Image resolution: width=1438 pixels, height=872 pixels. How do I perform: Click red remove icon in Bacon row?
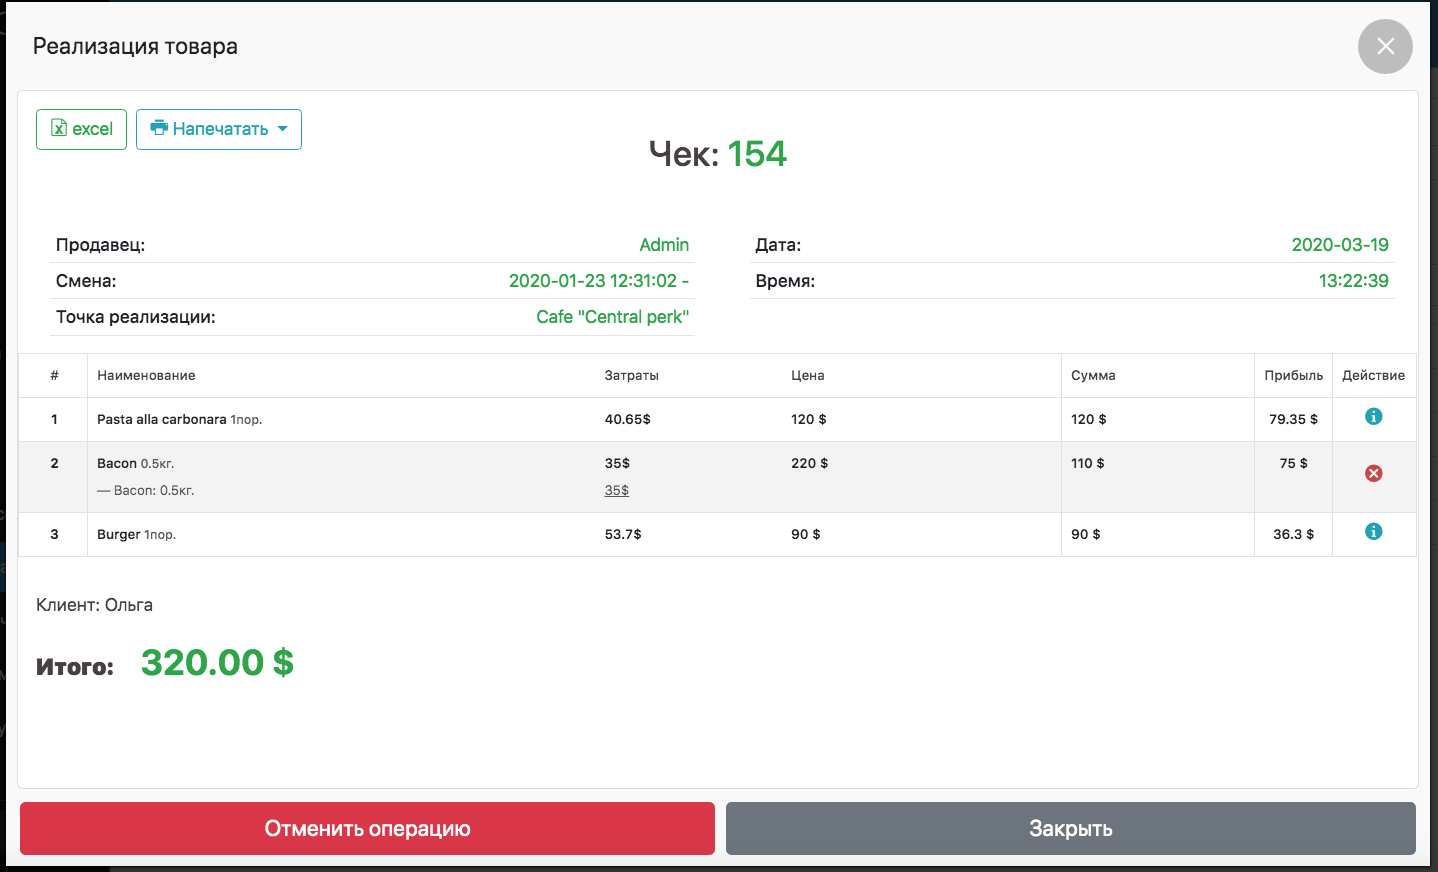pyautogui.click(x=1373, y=473)
